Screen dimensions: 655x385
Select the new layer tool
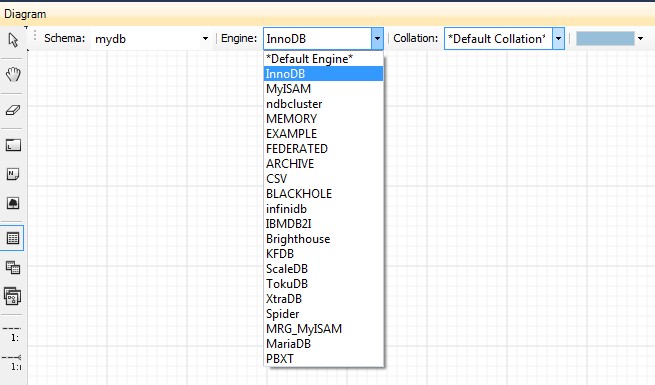(x=13, y=145)
